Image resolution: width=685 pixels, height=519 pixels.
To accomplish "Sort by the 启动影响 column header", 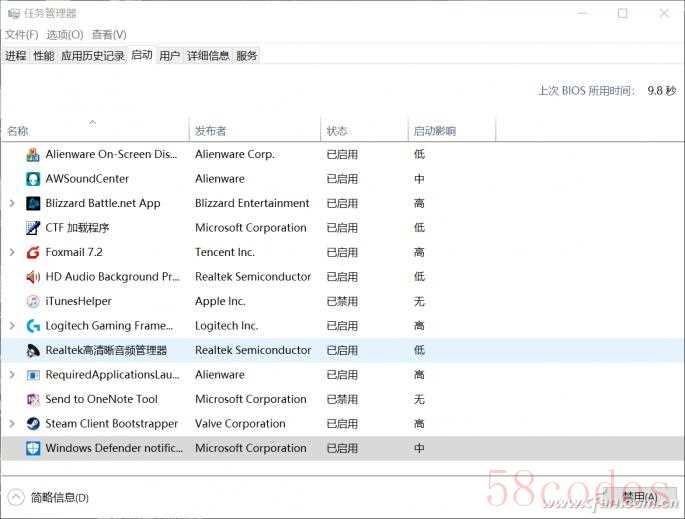I will tap(434, 131).
